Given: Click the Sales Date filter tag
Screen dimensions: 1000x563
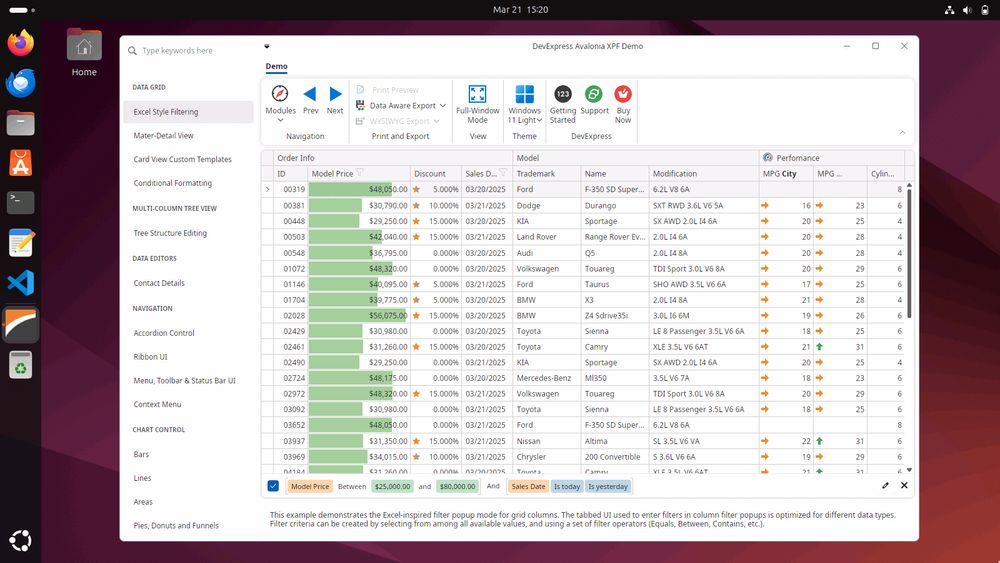Looking at the screenshot, I should click(528, 486).
